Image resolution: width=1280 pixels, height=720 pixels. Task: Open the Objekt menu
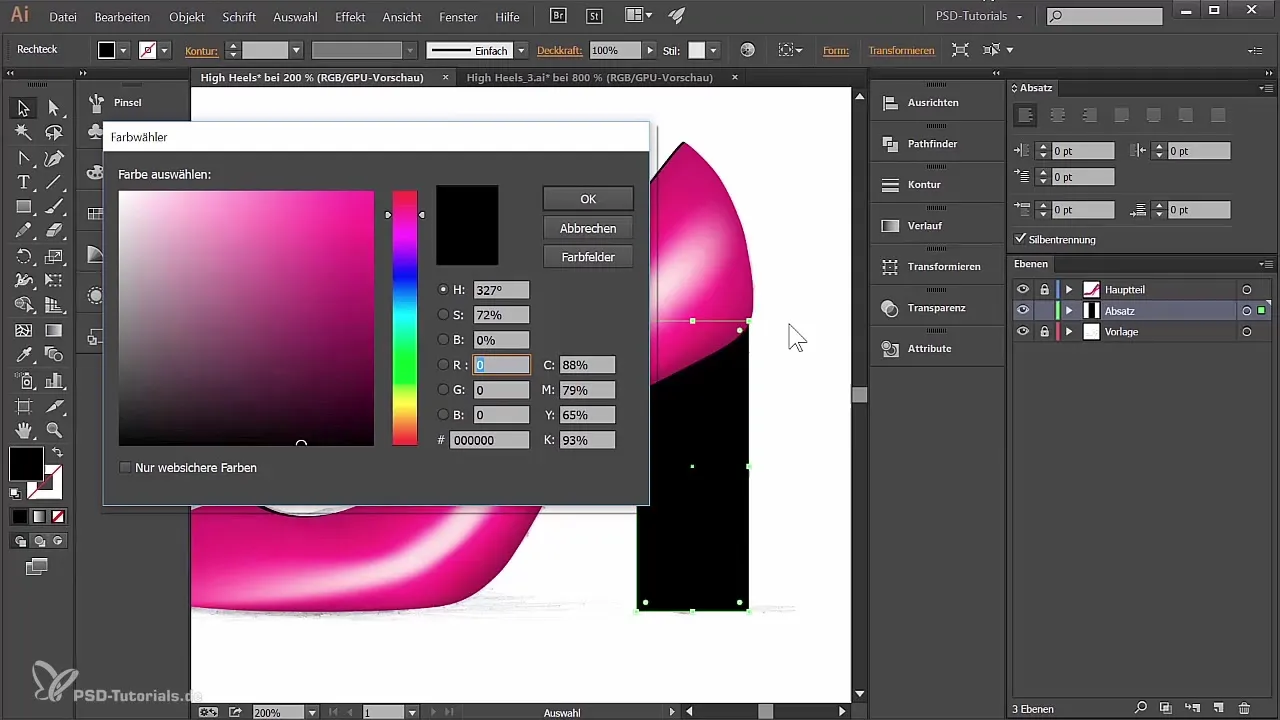click(x=187, y=17)
